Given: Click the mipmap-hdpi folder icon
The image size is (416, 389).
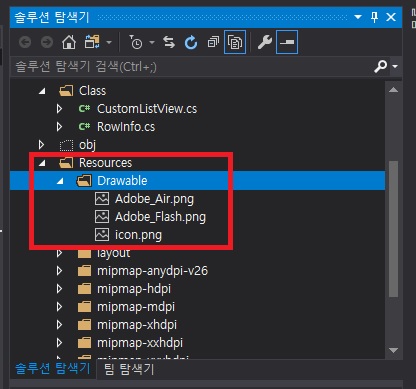Looking at the screenshot, I should pos(84,288).
